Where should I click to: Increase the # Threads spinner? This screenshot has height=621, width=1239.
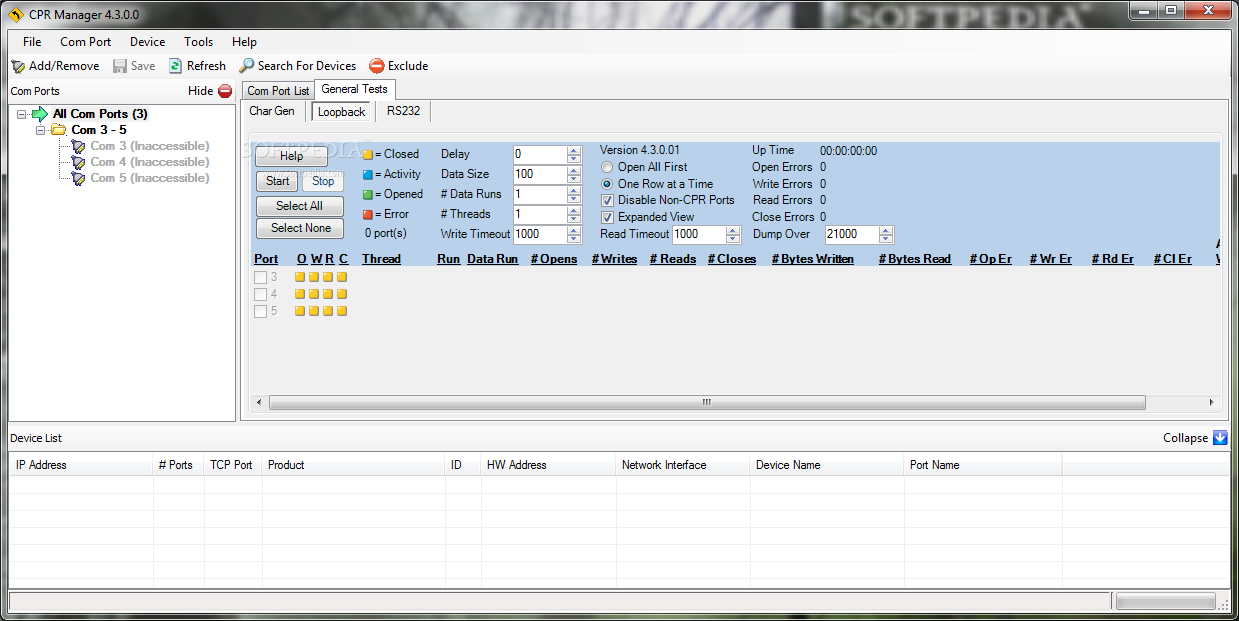574,210
